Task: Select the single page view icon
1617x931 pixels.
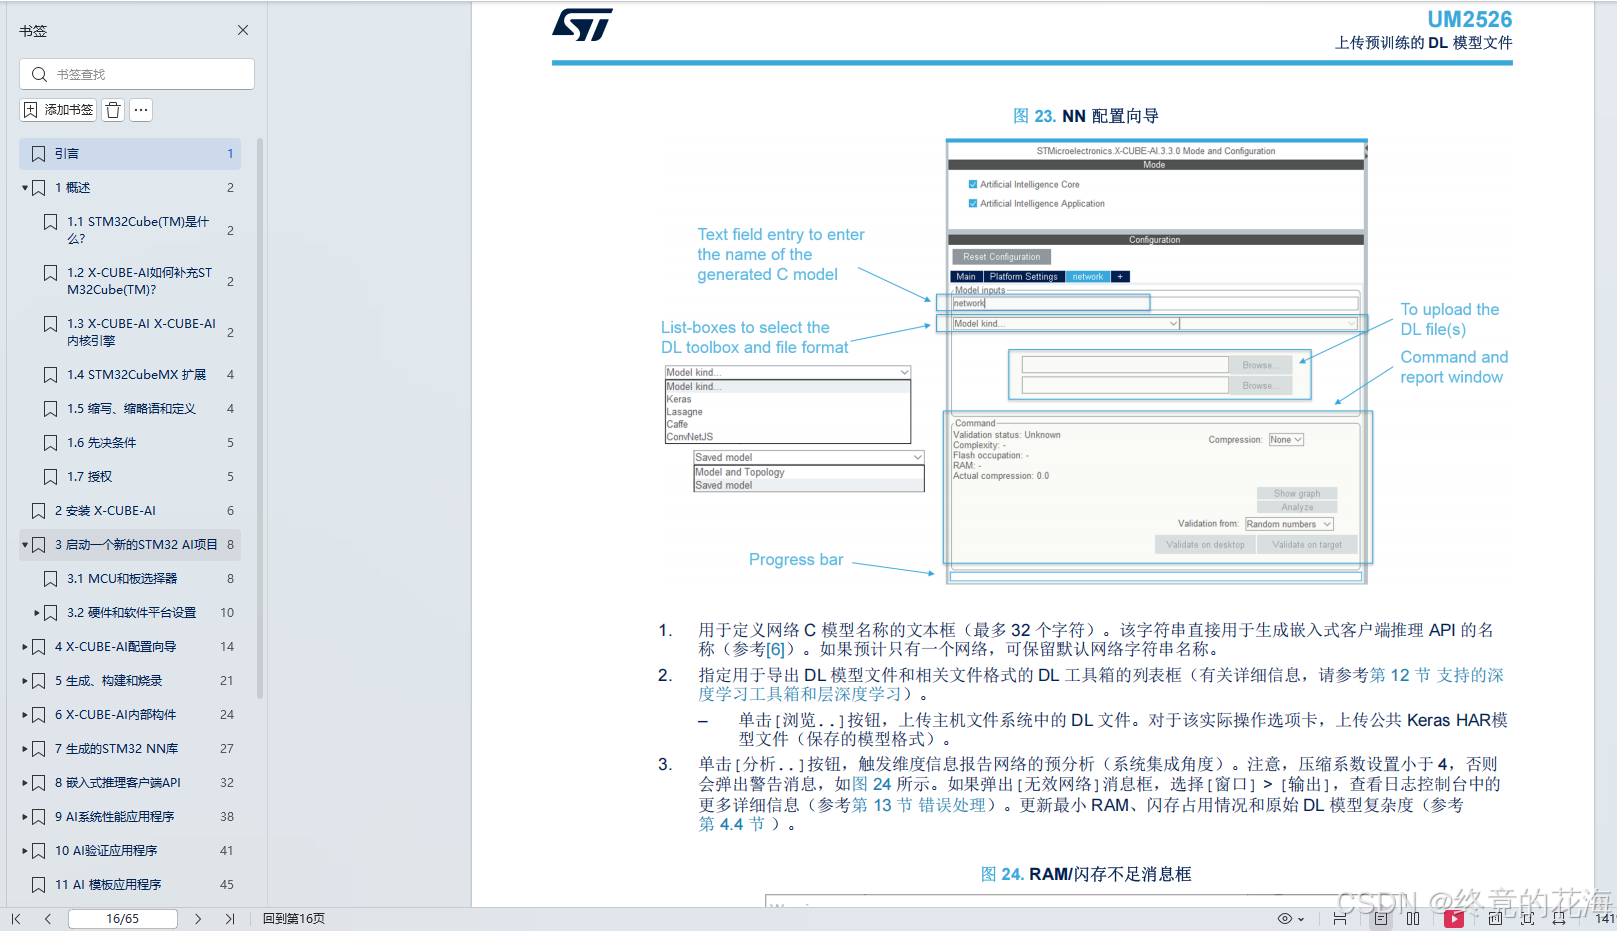Action: click(1381, 918)
